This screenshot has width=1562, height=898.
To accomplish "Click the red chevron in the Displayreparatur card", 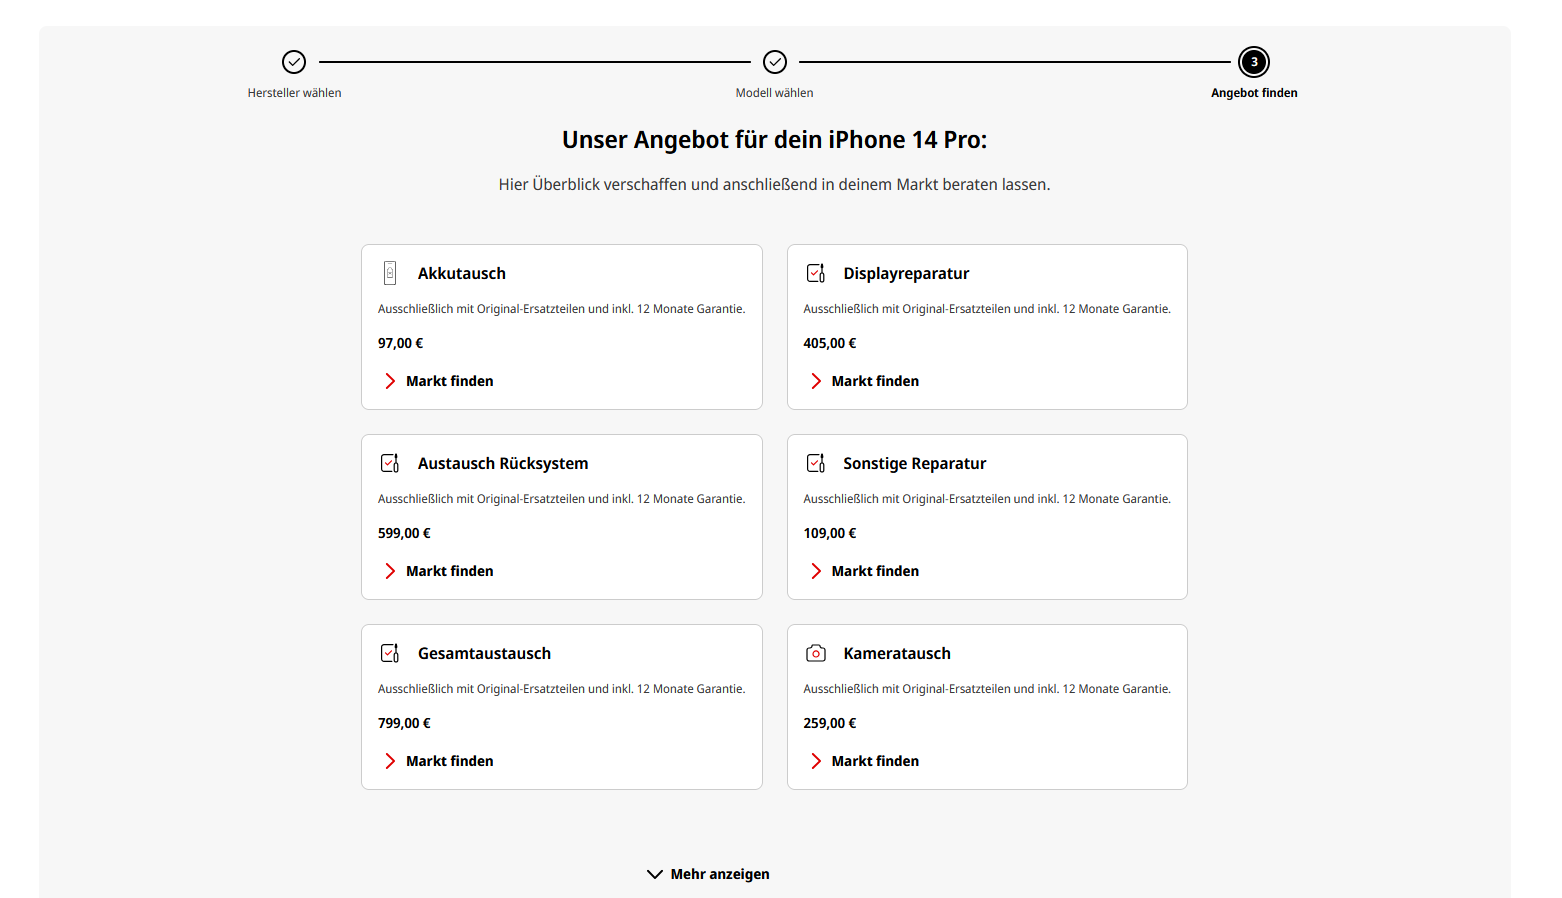I will tap(816, 381).
